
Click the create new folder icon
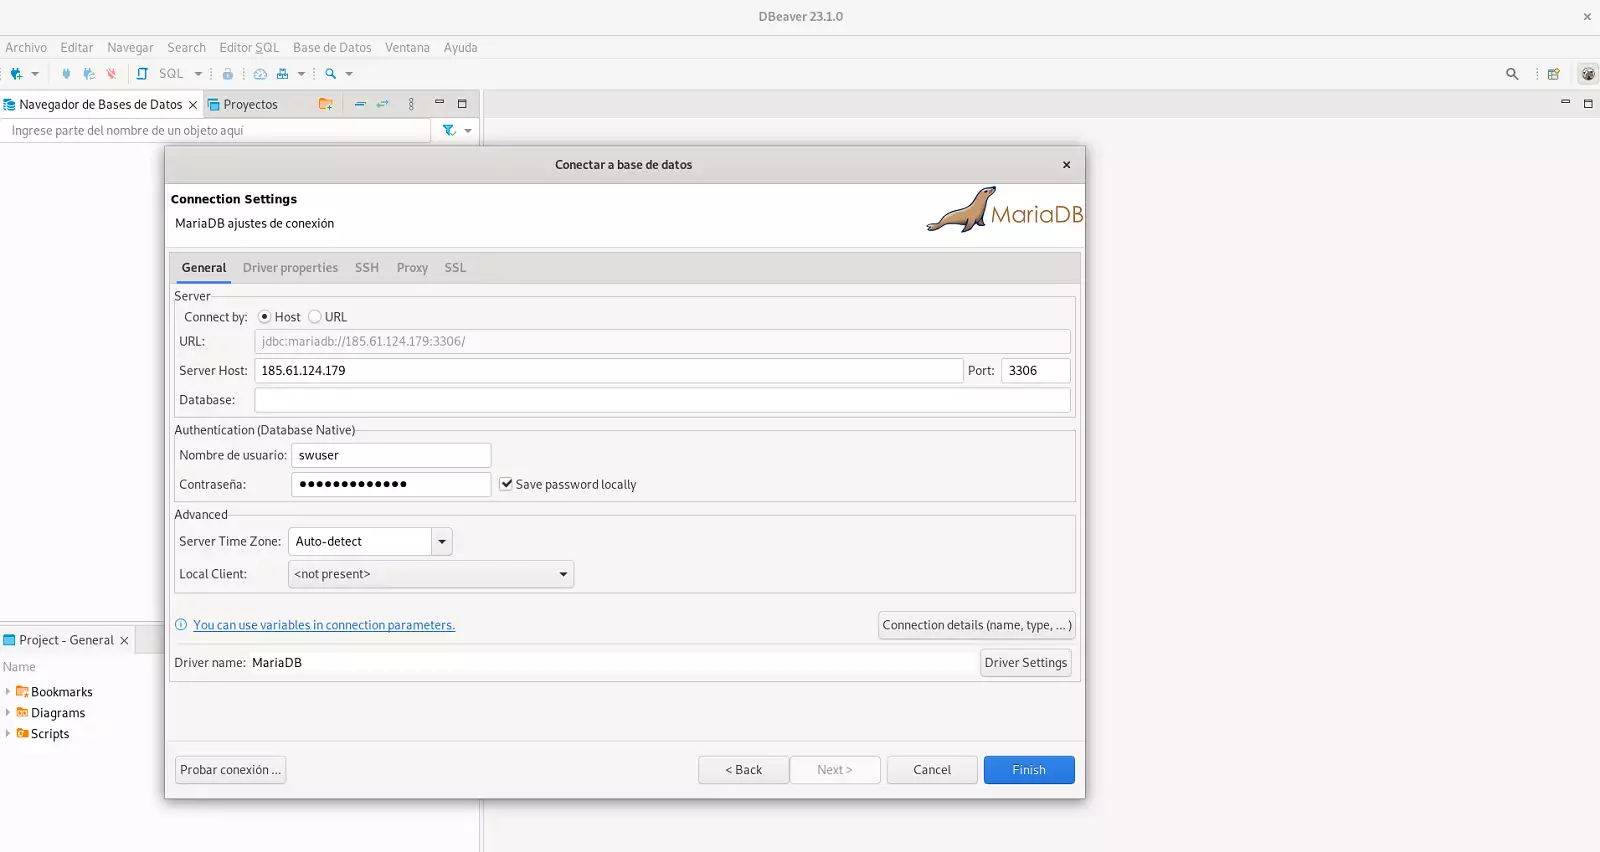(x=325, y=104)
